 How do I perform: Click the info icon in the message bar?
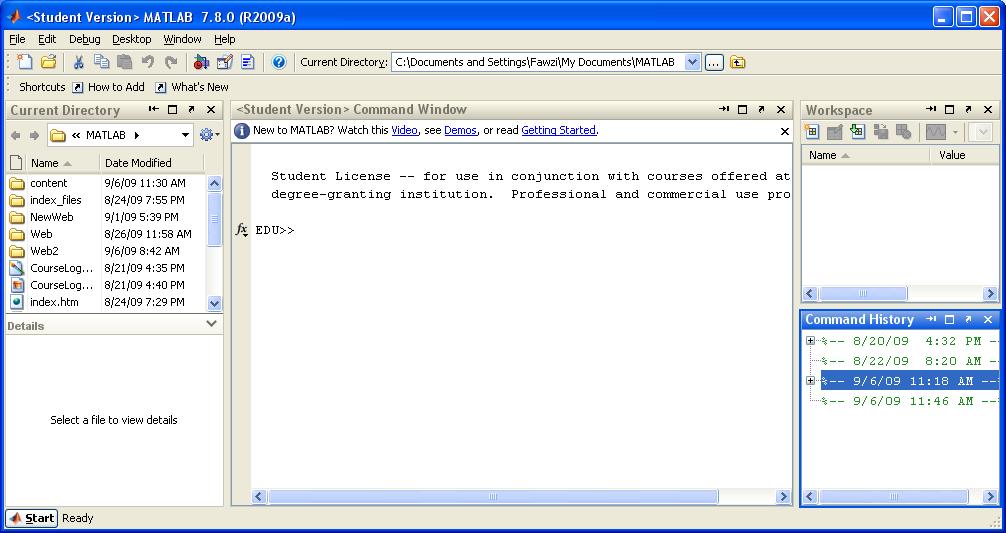coord(241,130)
